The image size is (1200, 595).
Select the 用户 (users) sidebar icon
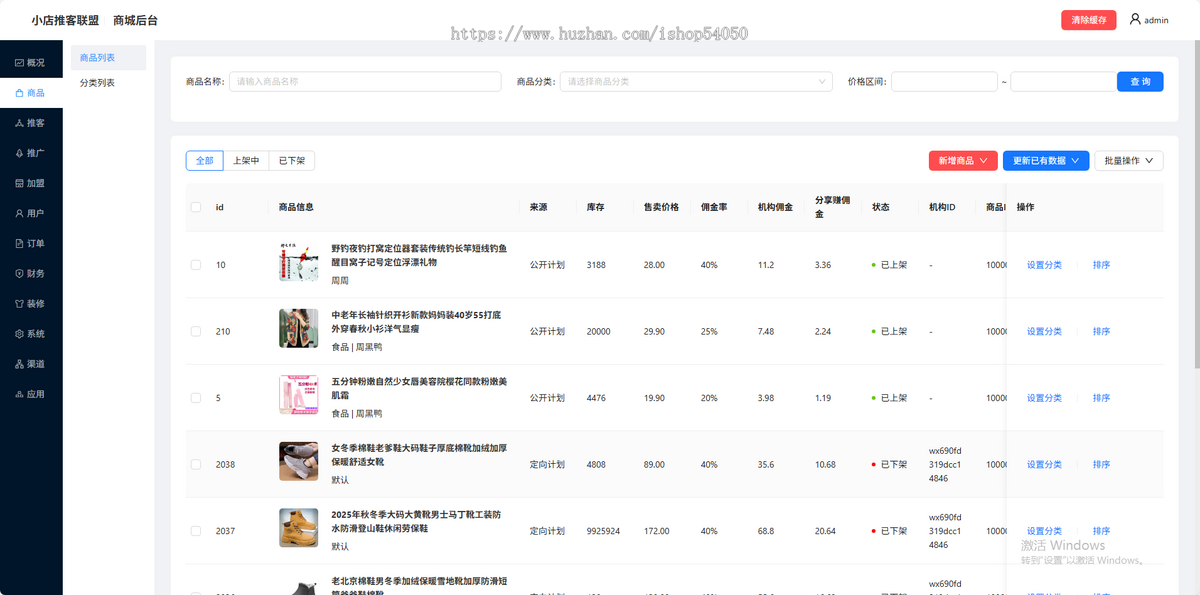point(31,212)
